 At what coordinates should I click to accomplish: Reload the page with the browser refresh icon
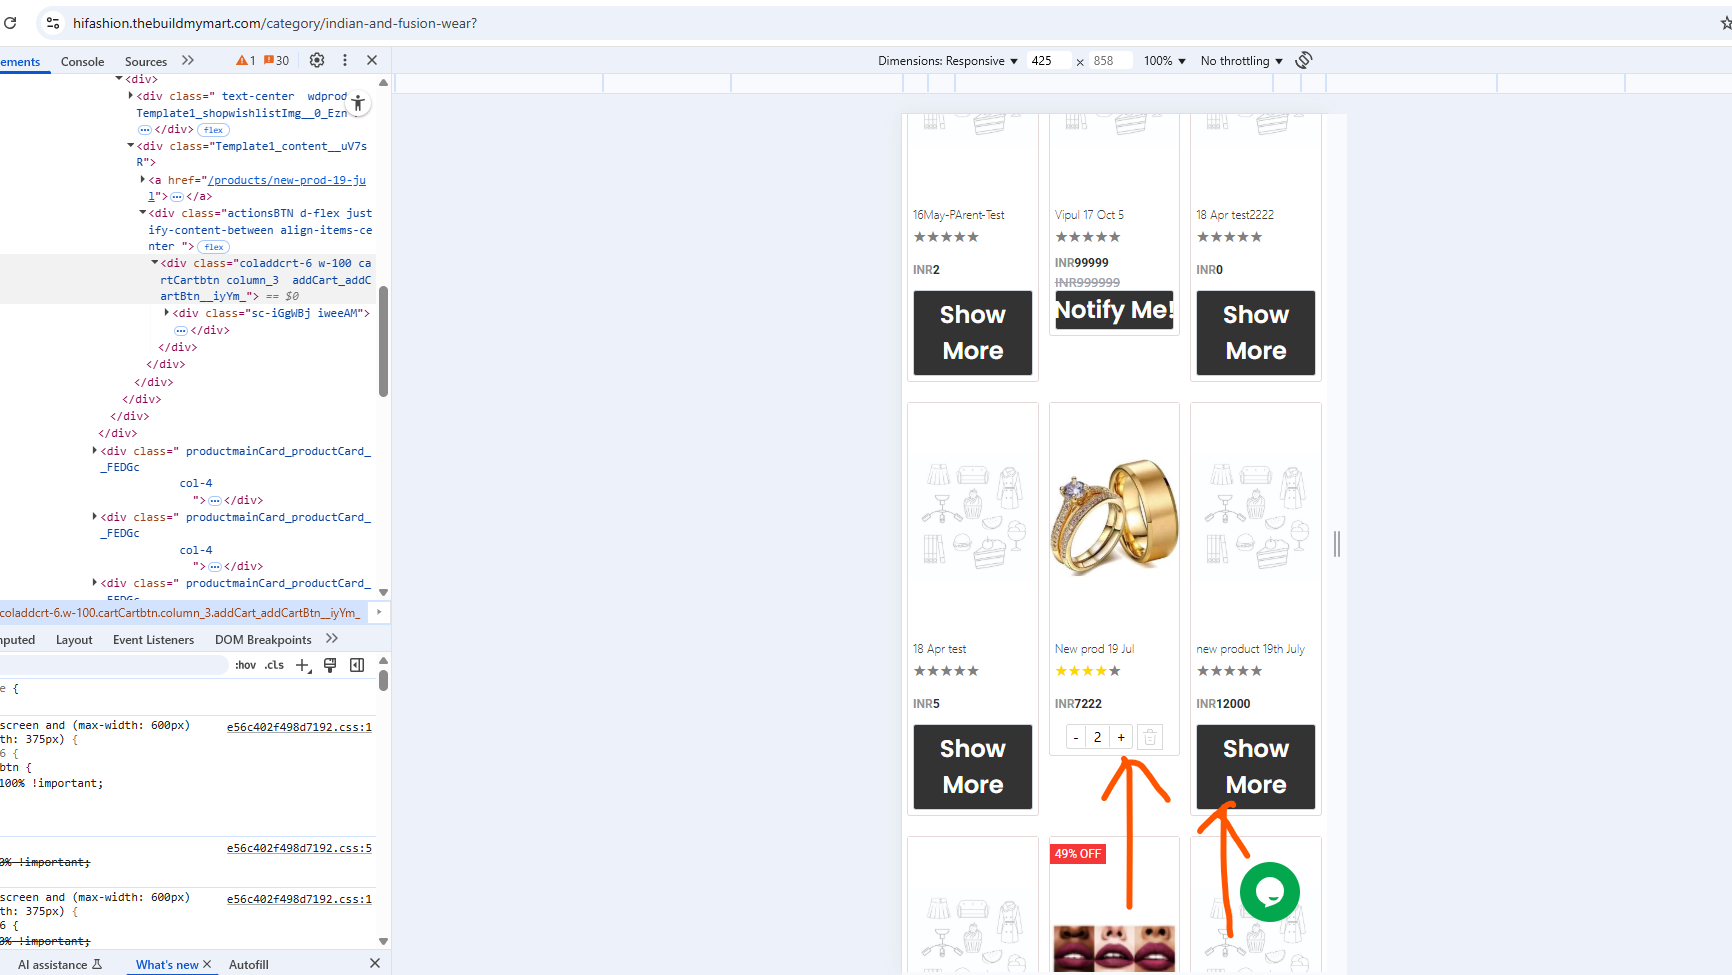click(x=10, y=22)
